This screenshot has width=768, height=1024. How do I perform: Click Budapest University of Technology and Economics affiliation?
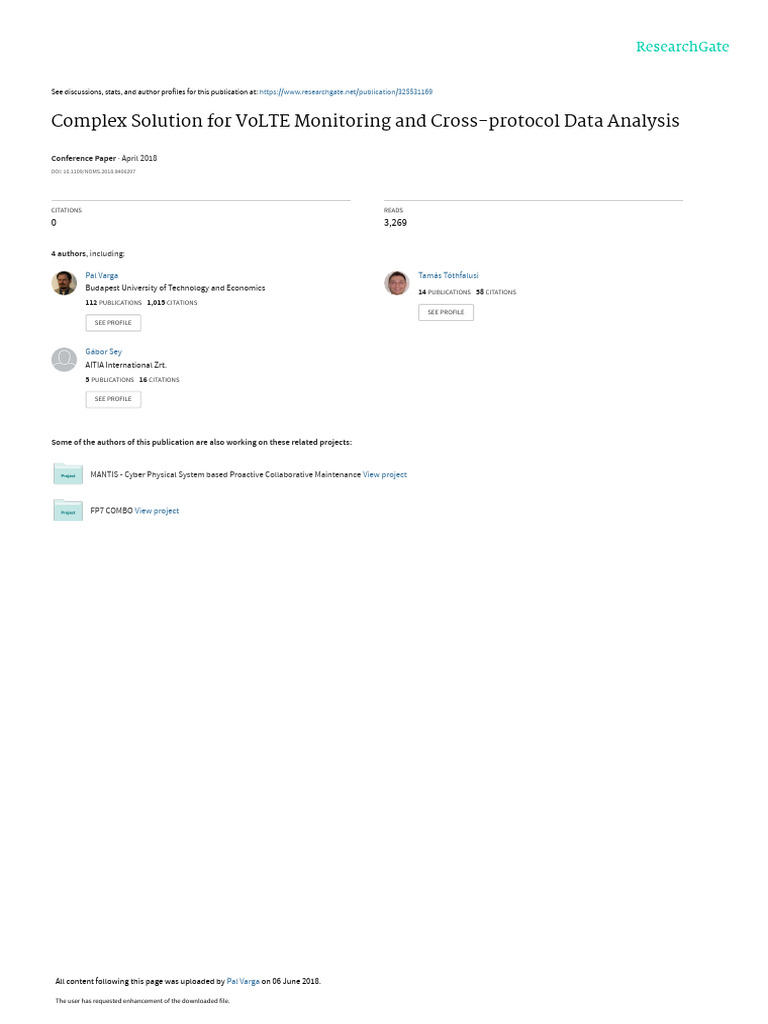point(175,288)
